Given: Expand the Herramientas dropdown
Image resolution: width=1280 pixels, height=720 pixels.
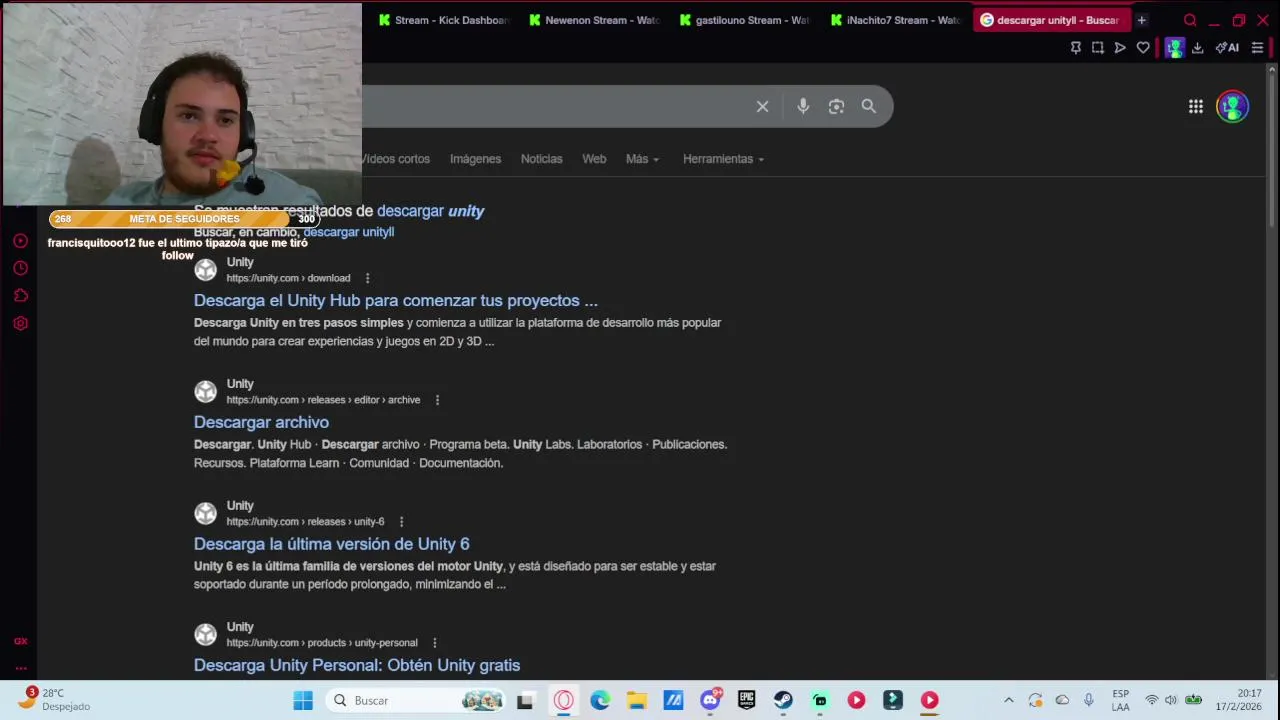Looking at the screenshot, I should 723,159.
